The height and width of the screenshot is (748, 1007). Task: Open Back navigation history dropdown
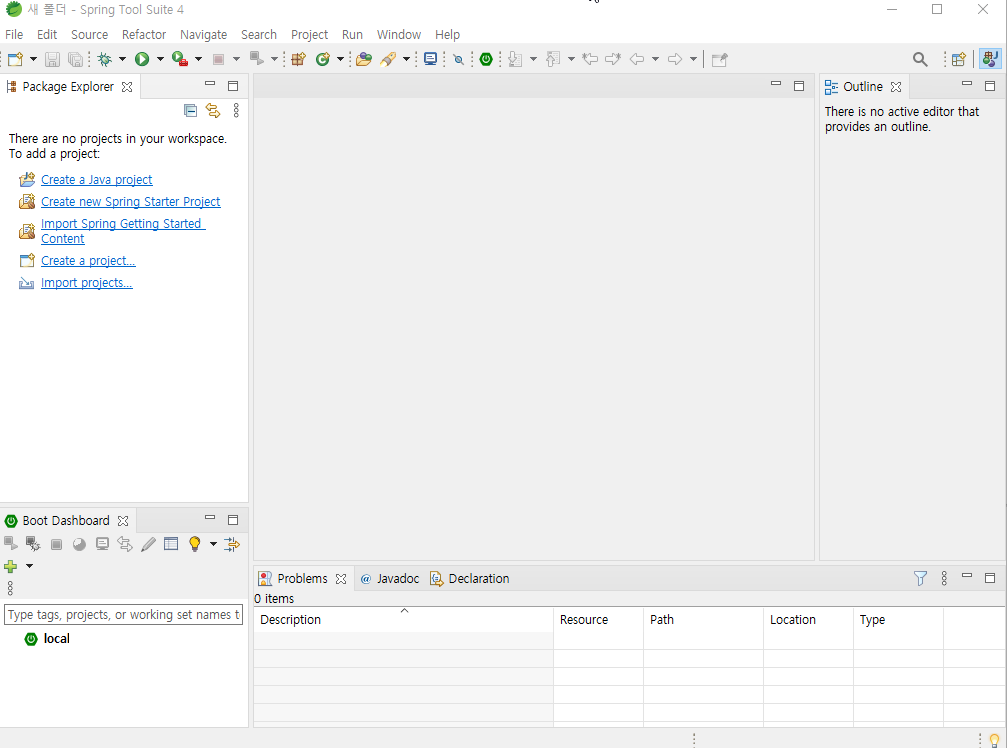click(655, 59)
